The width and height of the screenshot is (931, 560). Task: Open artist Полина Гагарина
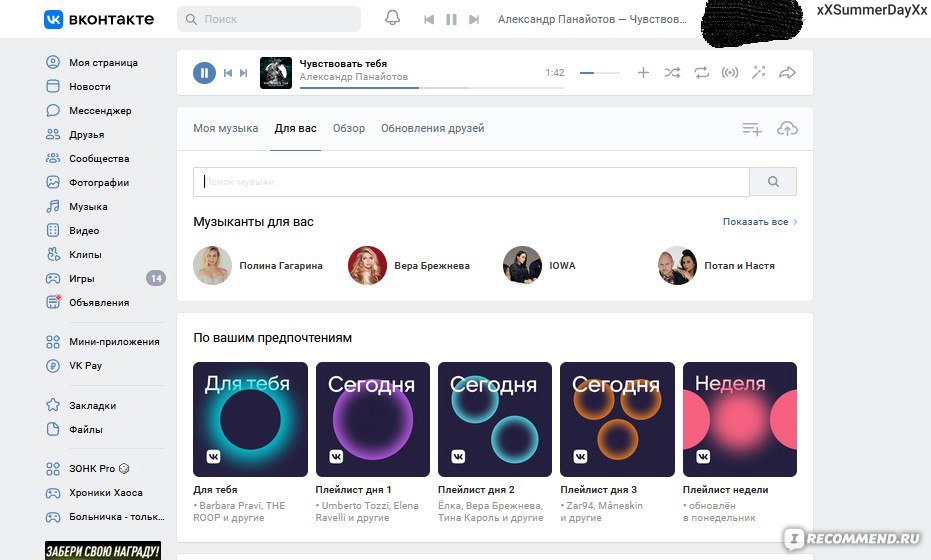(258, 265)
